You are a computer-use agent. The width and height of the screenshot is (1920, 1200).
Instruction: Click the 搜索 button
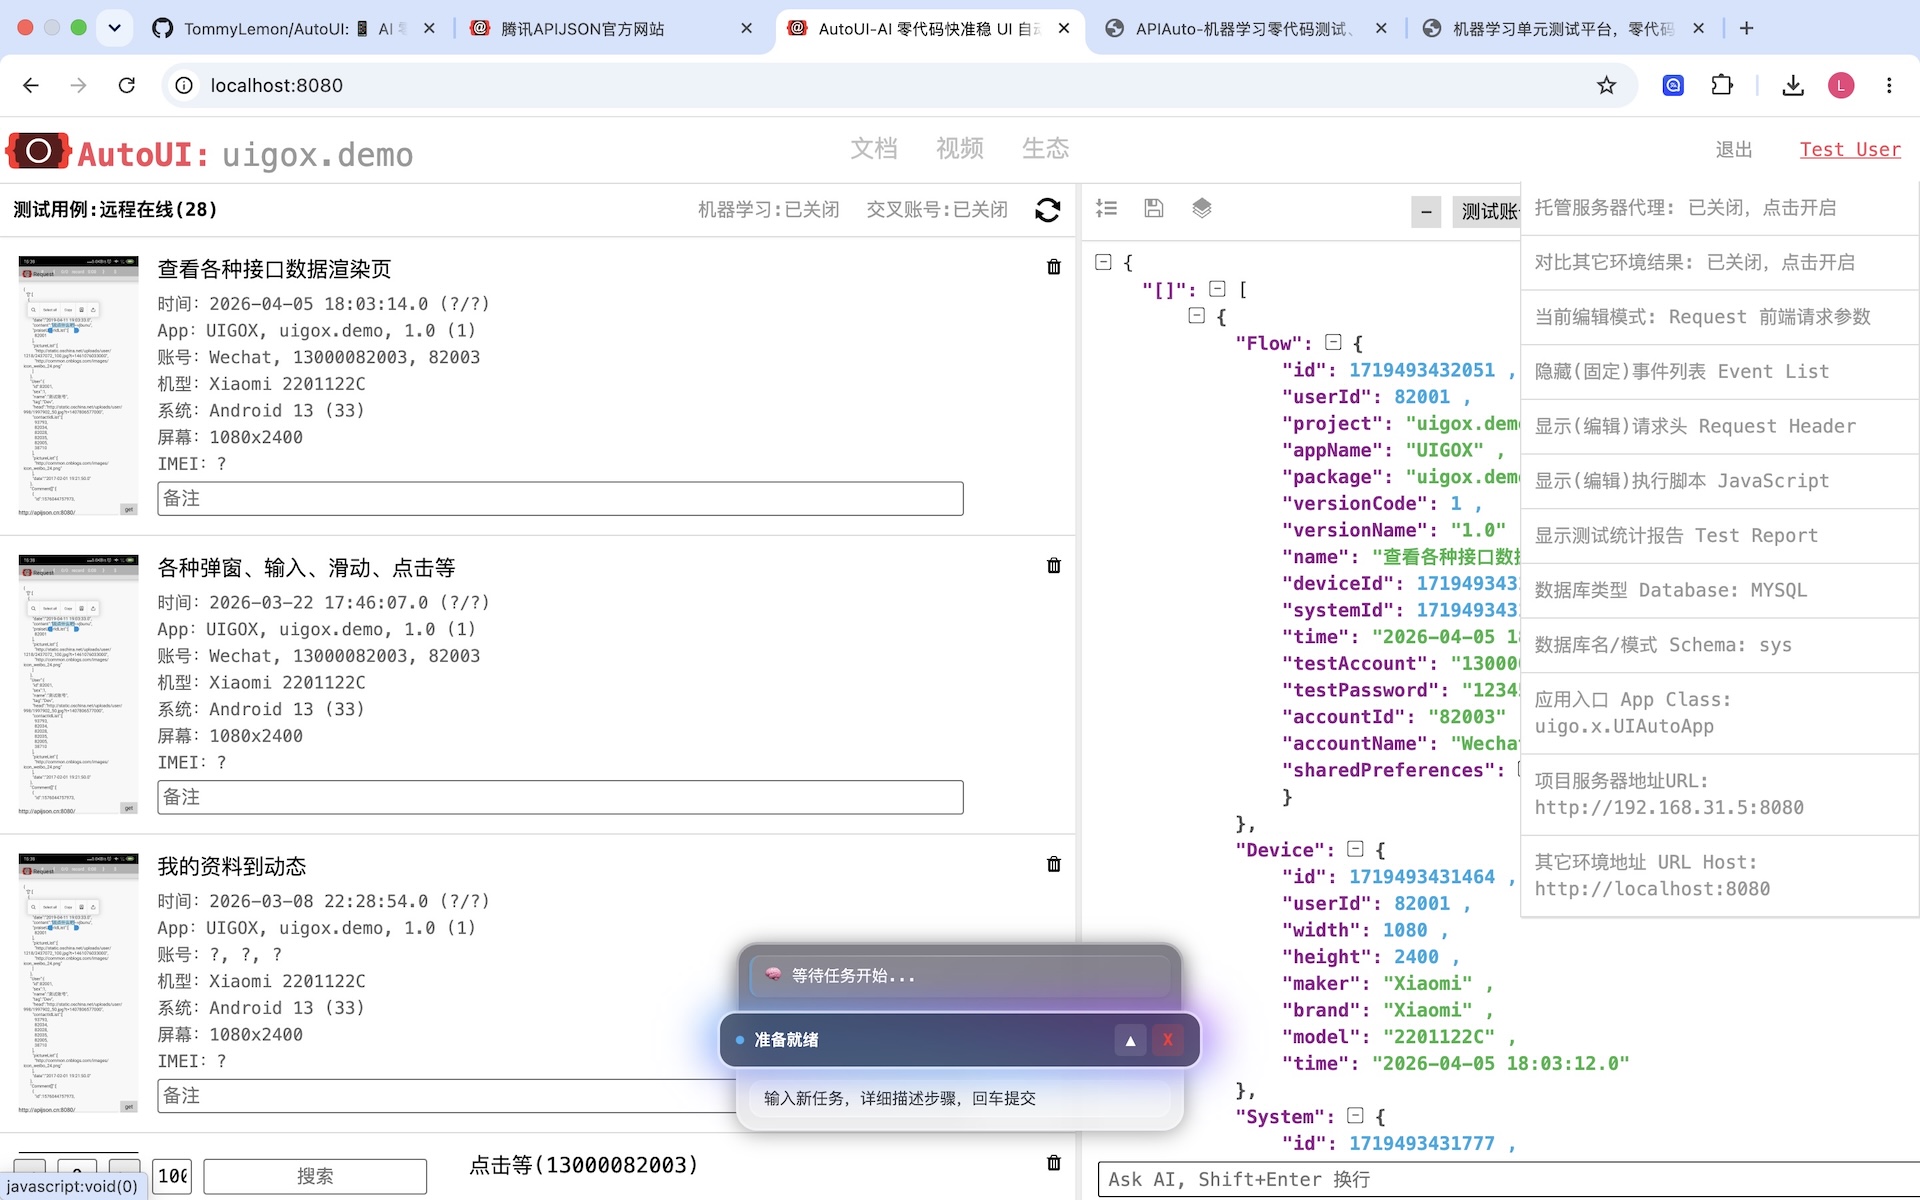[315, 1176]
